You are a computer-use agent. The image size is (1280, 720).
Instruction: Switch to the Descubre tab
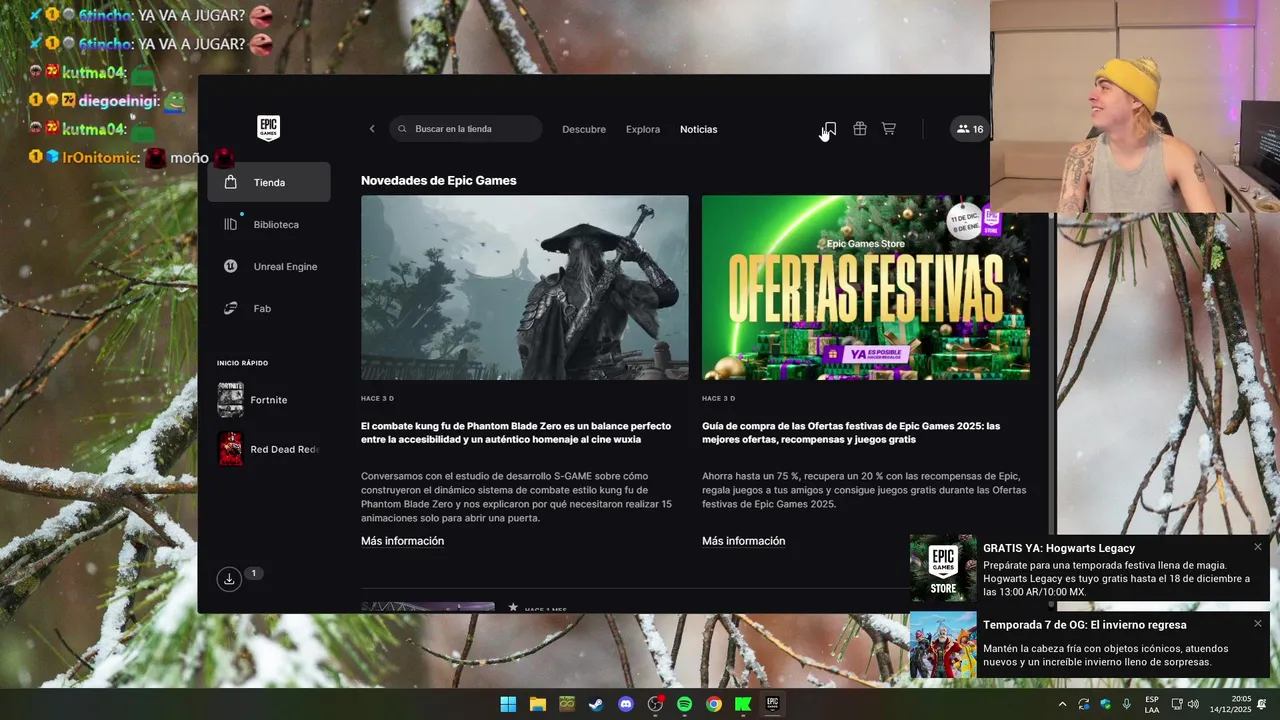(584, 129)
